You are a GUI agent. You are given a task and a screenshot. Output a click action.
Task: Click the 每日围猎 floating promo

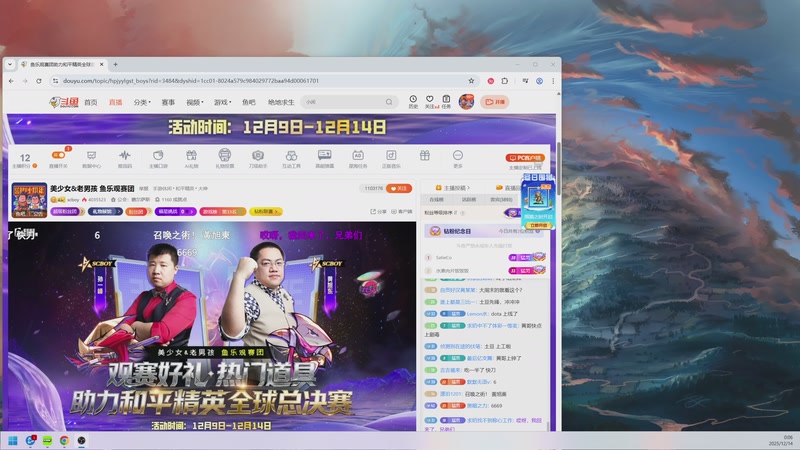[x=538, y=201]
